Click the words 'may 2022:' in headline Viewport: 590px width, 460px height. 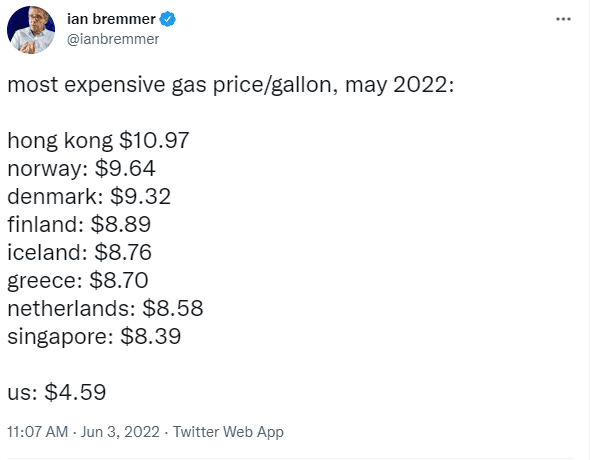(x=400, y=85)
